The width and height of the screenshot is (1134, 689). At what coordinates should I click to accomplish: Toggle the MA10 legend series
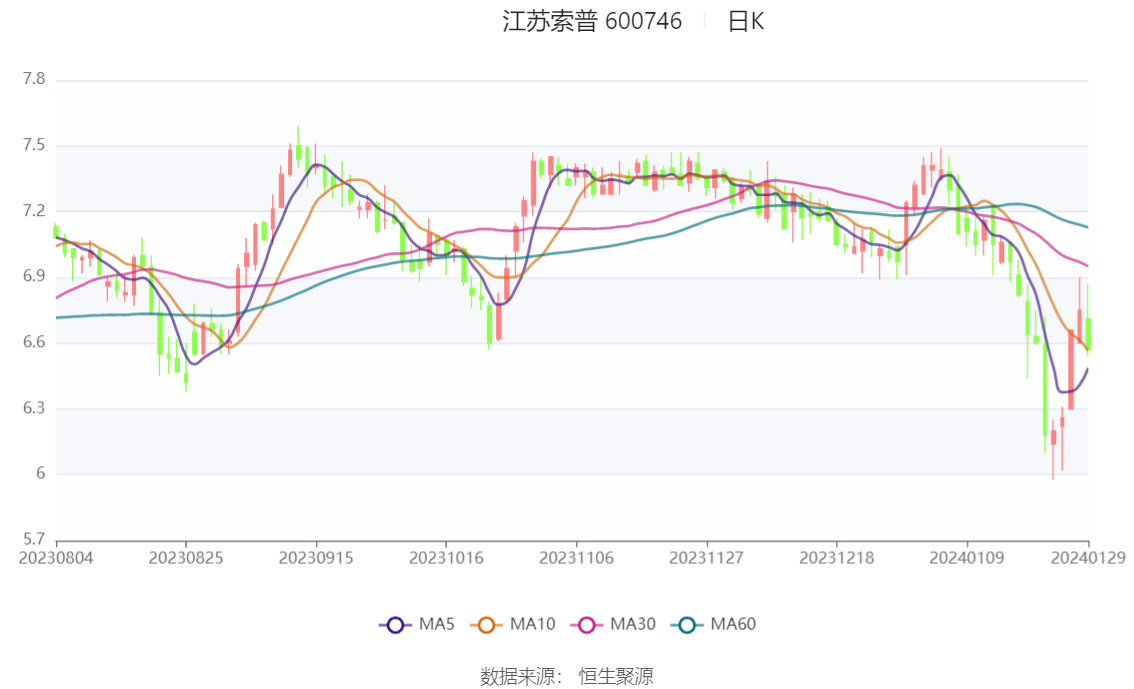coord(513,624)
